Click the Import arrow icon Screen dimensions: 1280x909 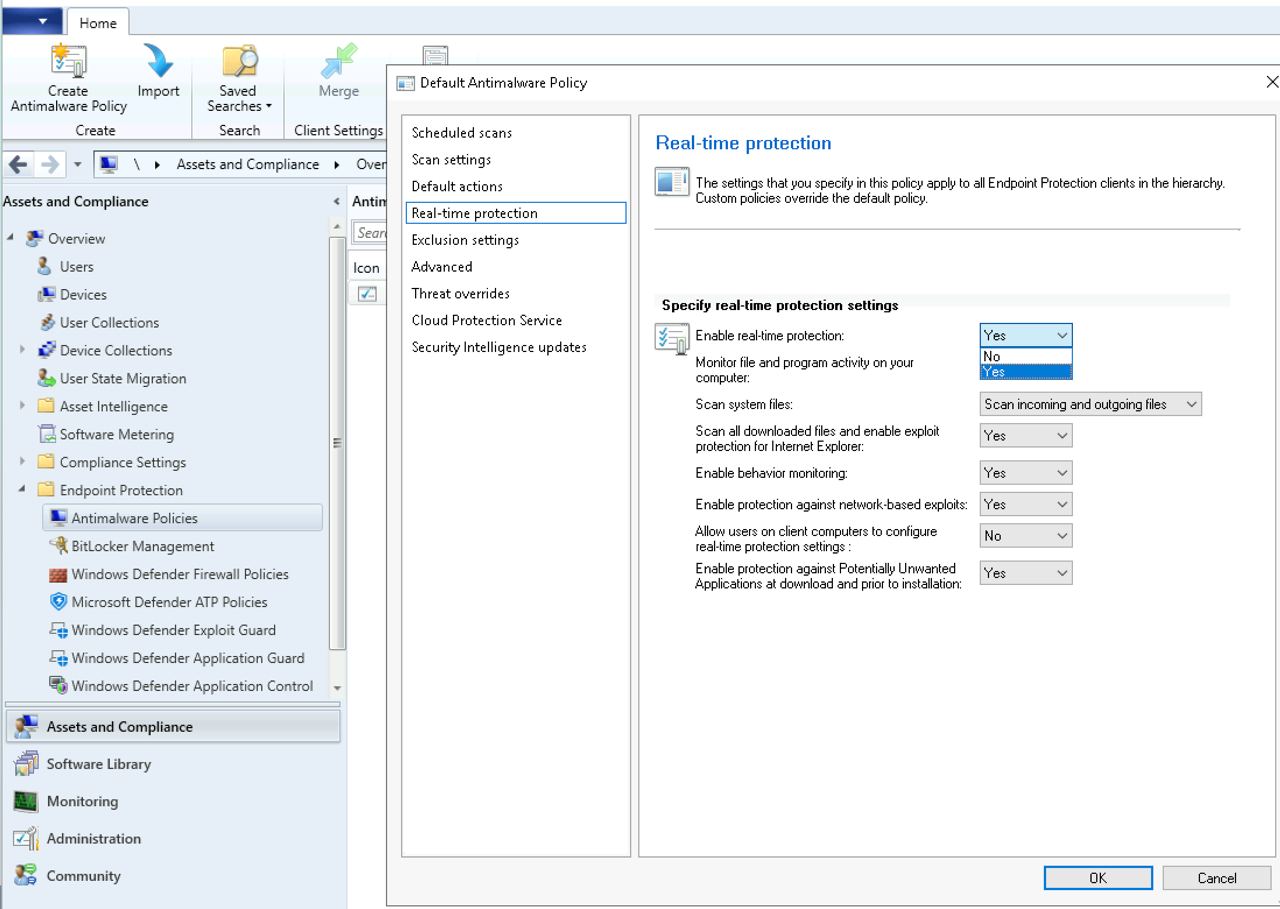pos(158,60)
